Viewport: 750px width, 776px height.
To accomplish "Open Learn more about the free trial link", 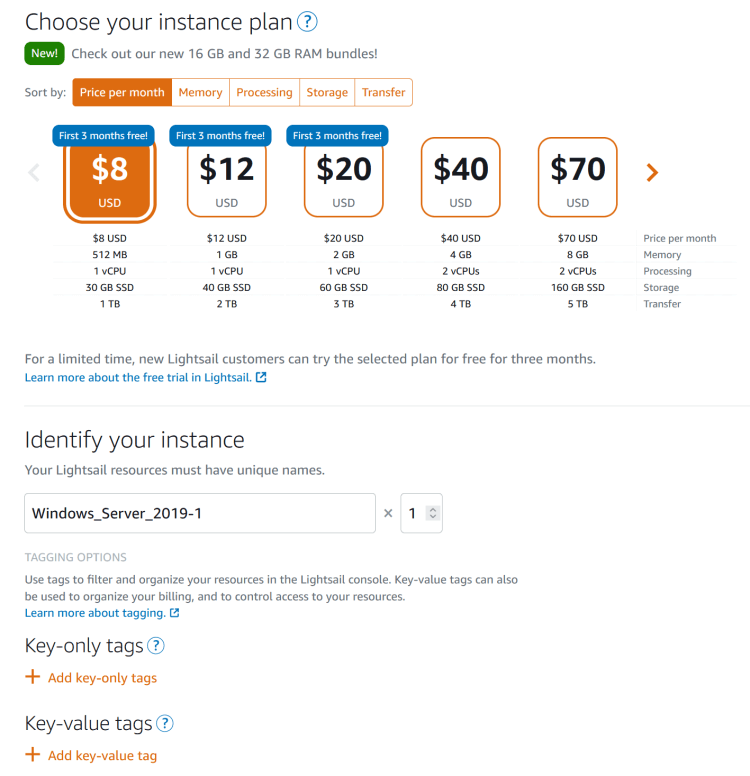I will (x=138, y=378).
